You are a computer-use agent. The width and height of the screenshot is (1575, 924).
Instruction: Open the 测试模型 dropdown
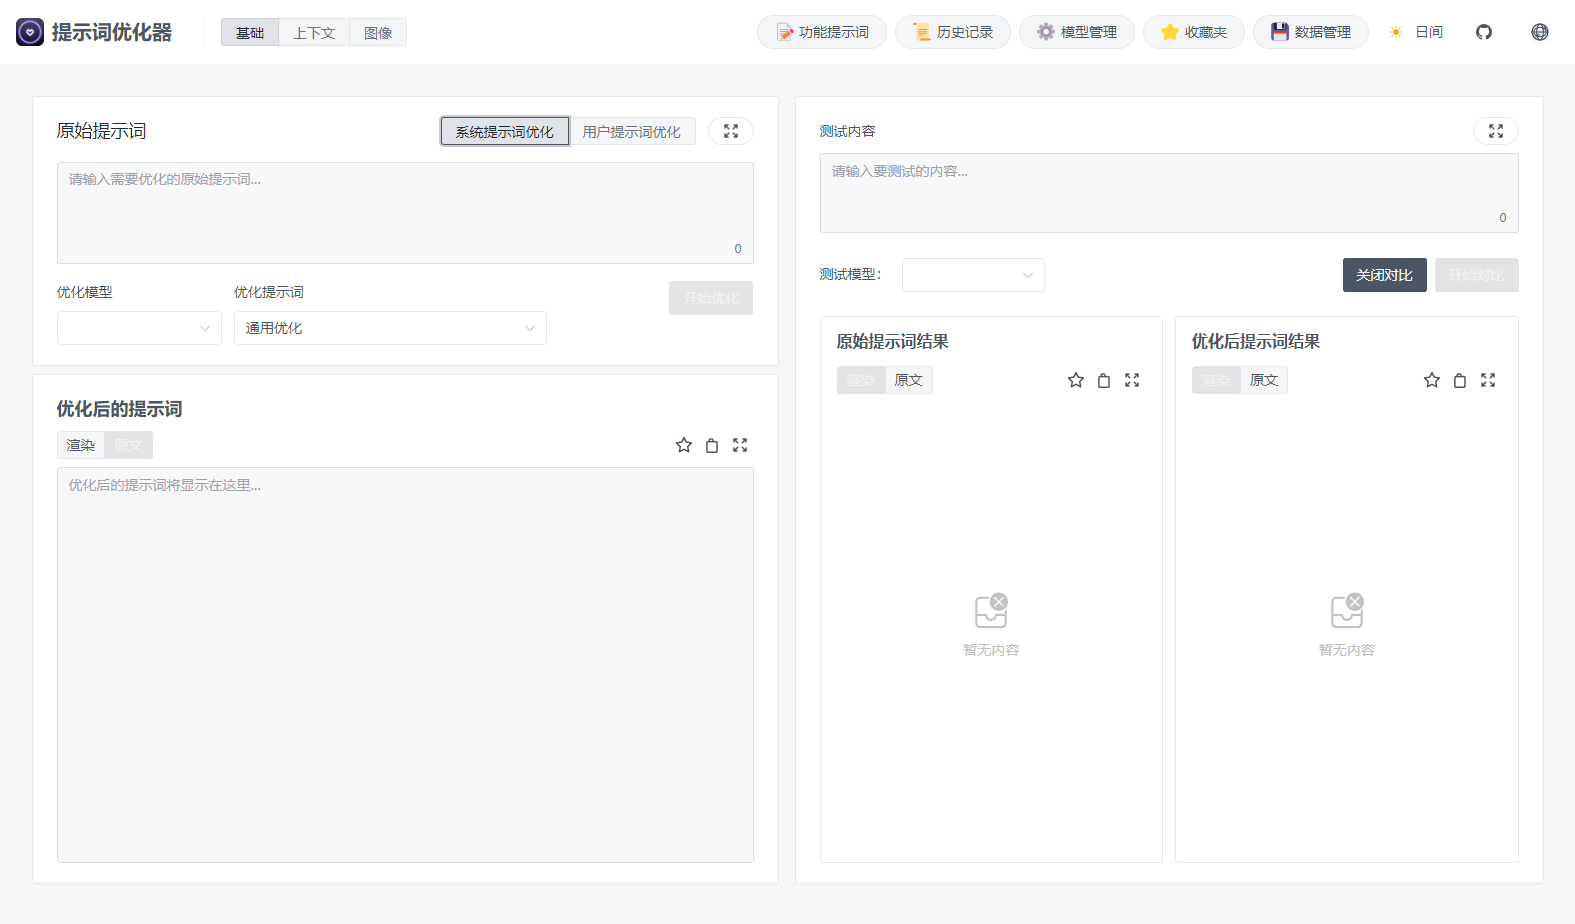pyautogui.click(x=973, y=275)
